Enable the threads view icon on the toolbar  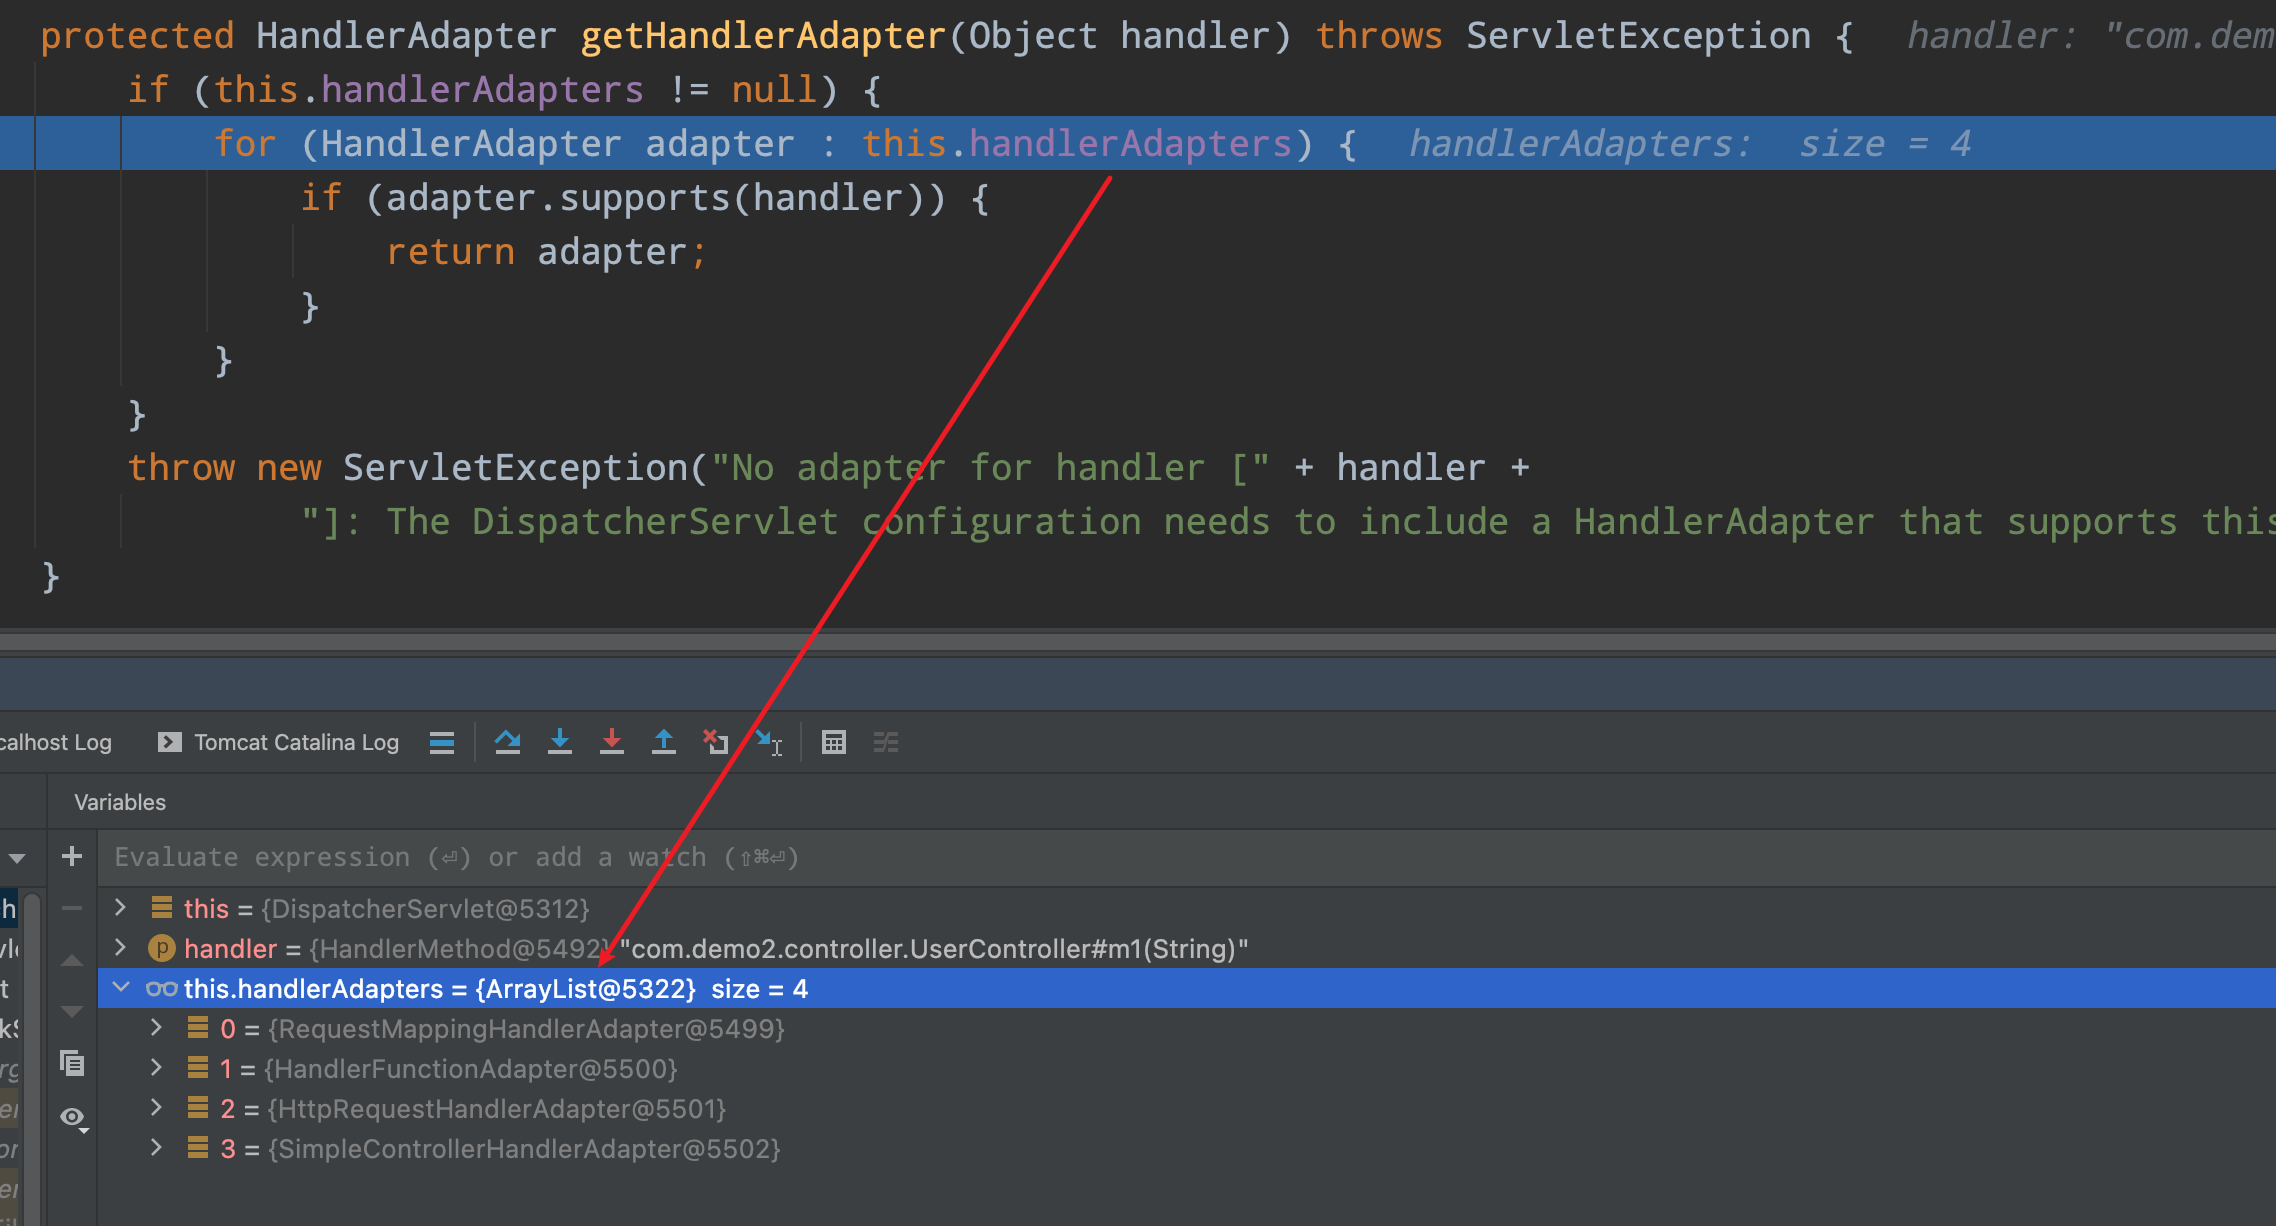[886, 742]
